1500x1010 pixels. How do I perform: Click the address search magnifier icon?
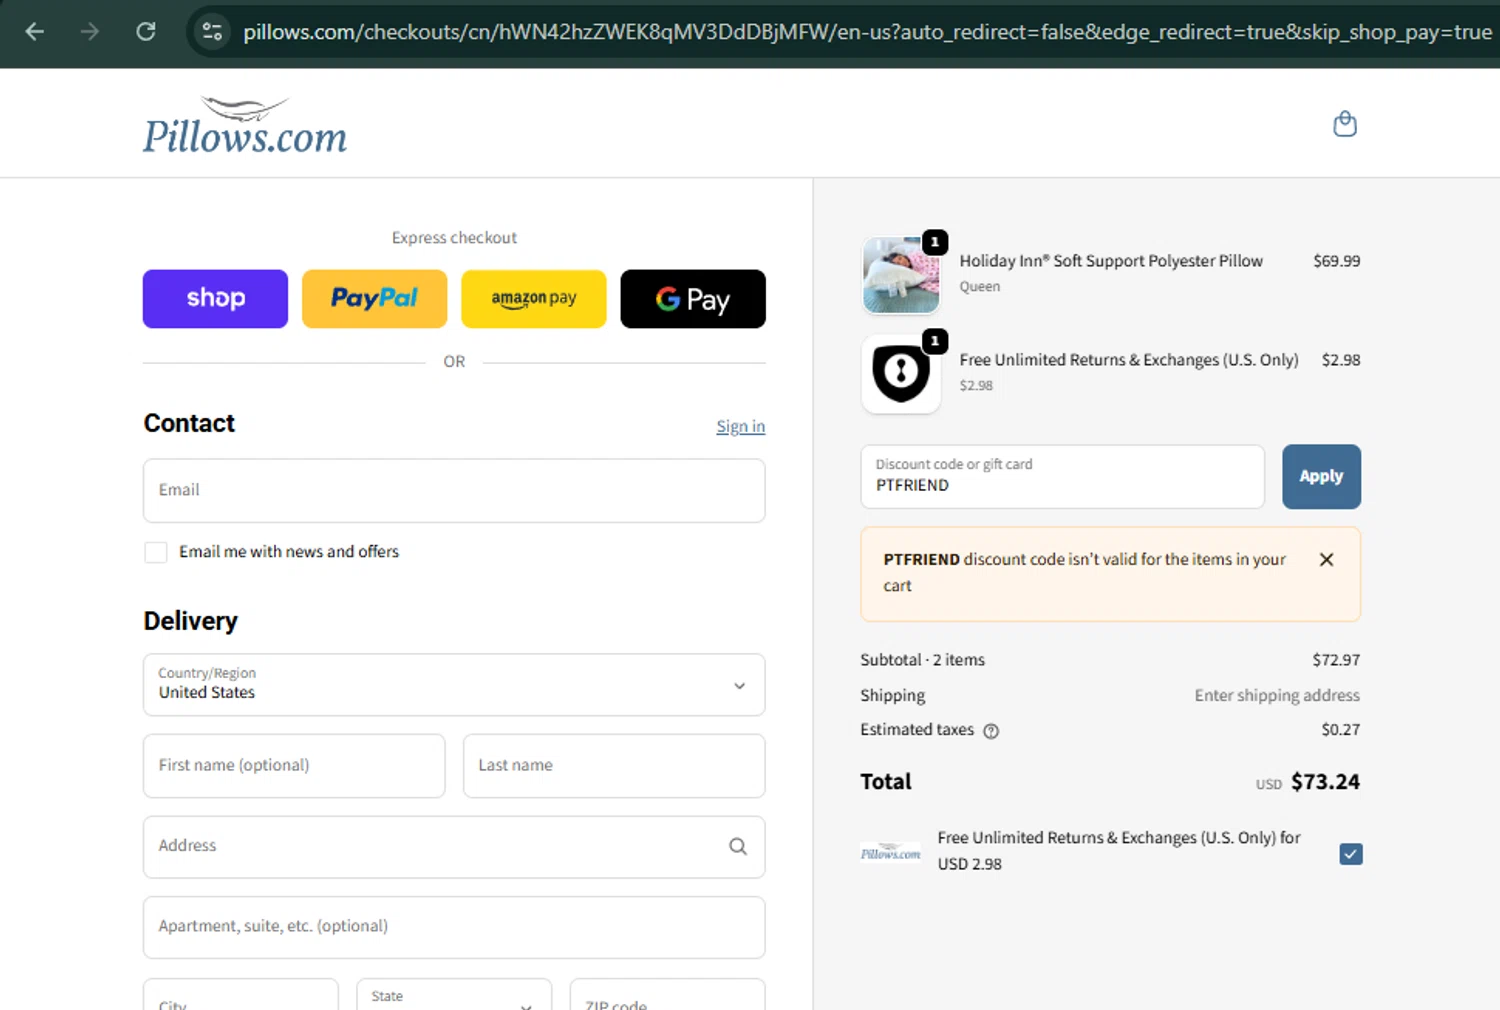(x=738, y=847)
